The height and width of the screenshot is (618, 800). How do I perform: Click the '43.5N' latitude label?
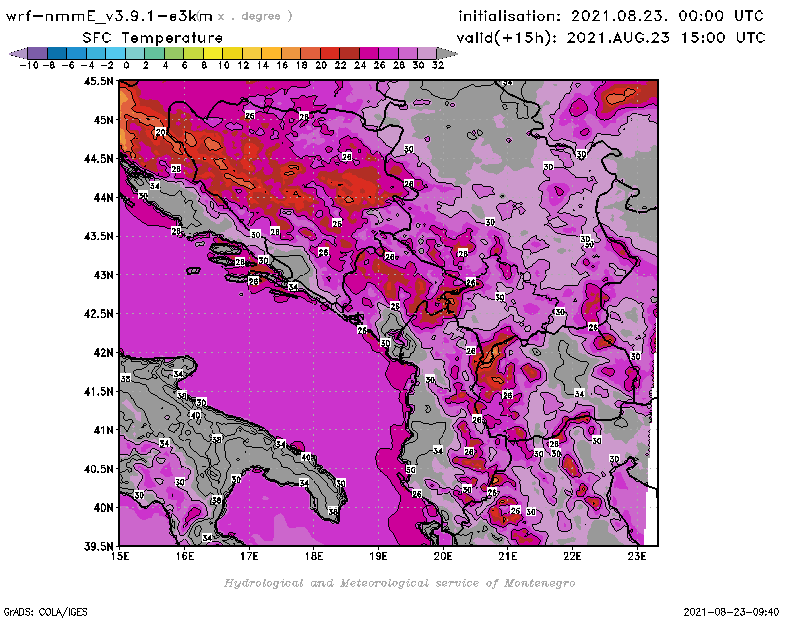pos(98,236)
